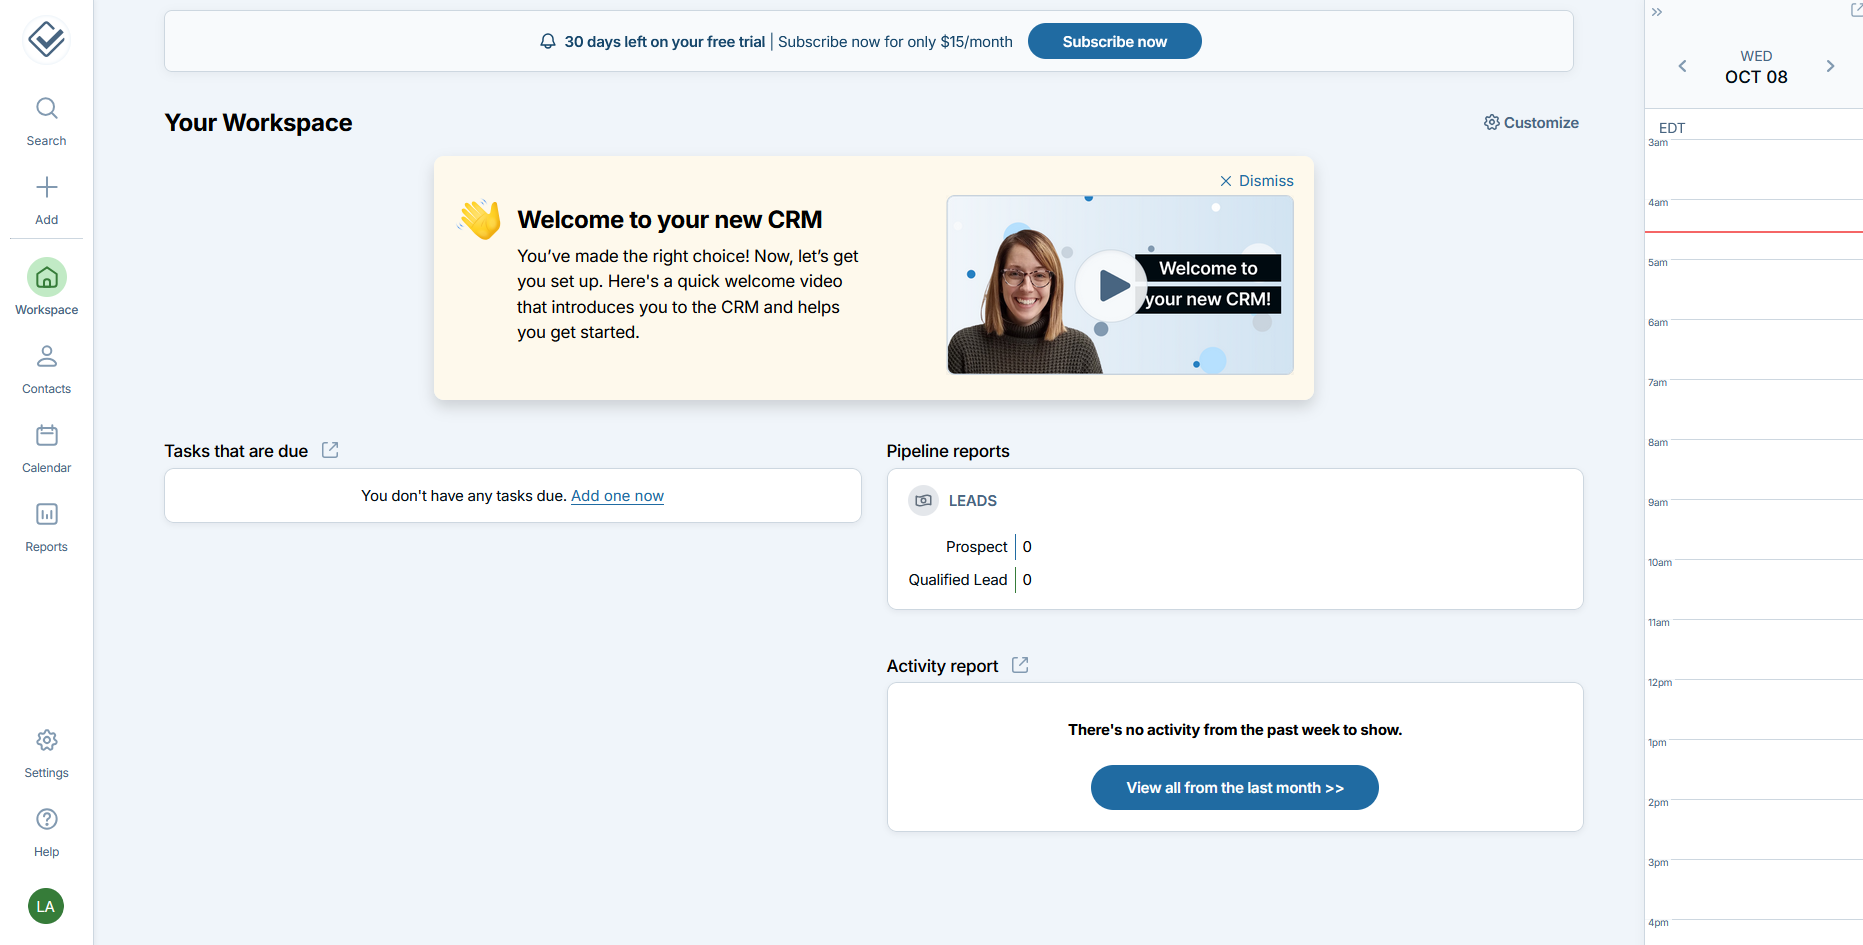
Task: Go to the previous day in the calendar
Action: coord(1682,66)
